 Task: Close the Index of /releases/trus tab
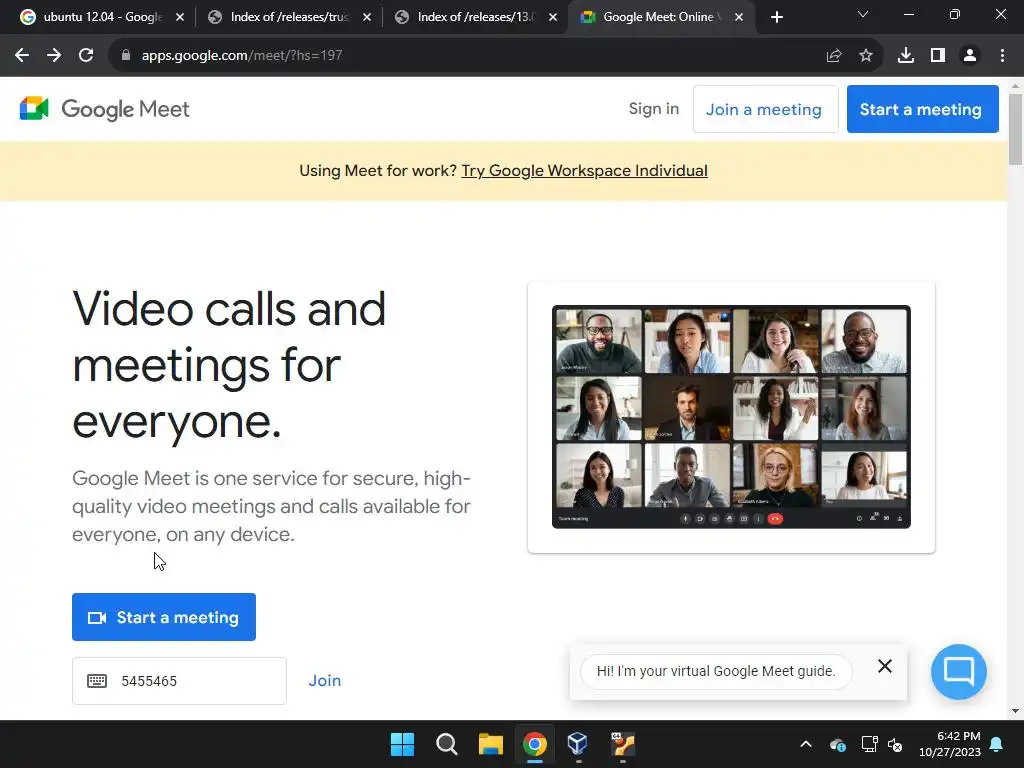pyautogui.click(x=366, y=17)
